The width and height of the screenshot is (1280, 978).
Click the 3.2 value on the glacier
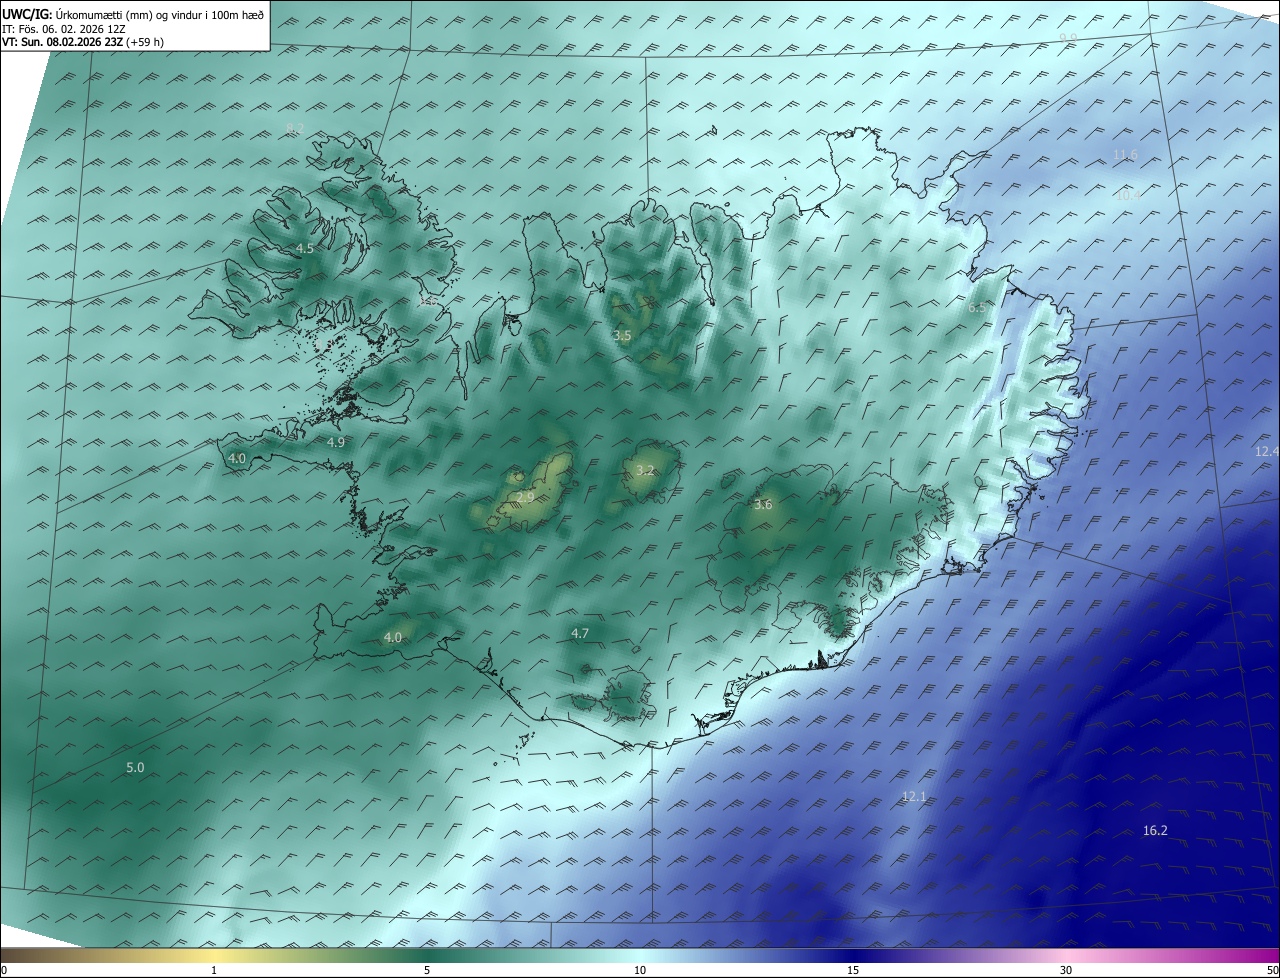645,470
